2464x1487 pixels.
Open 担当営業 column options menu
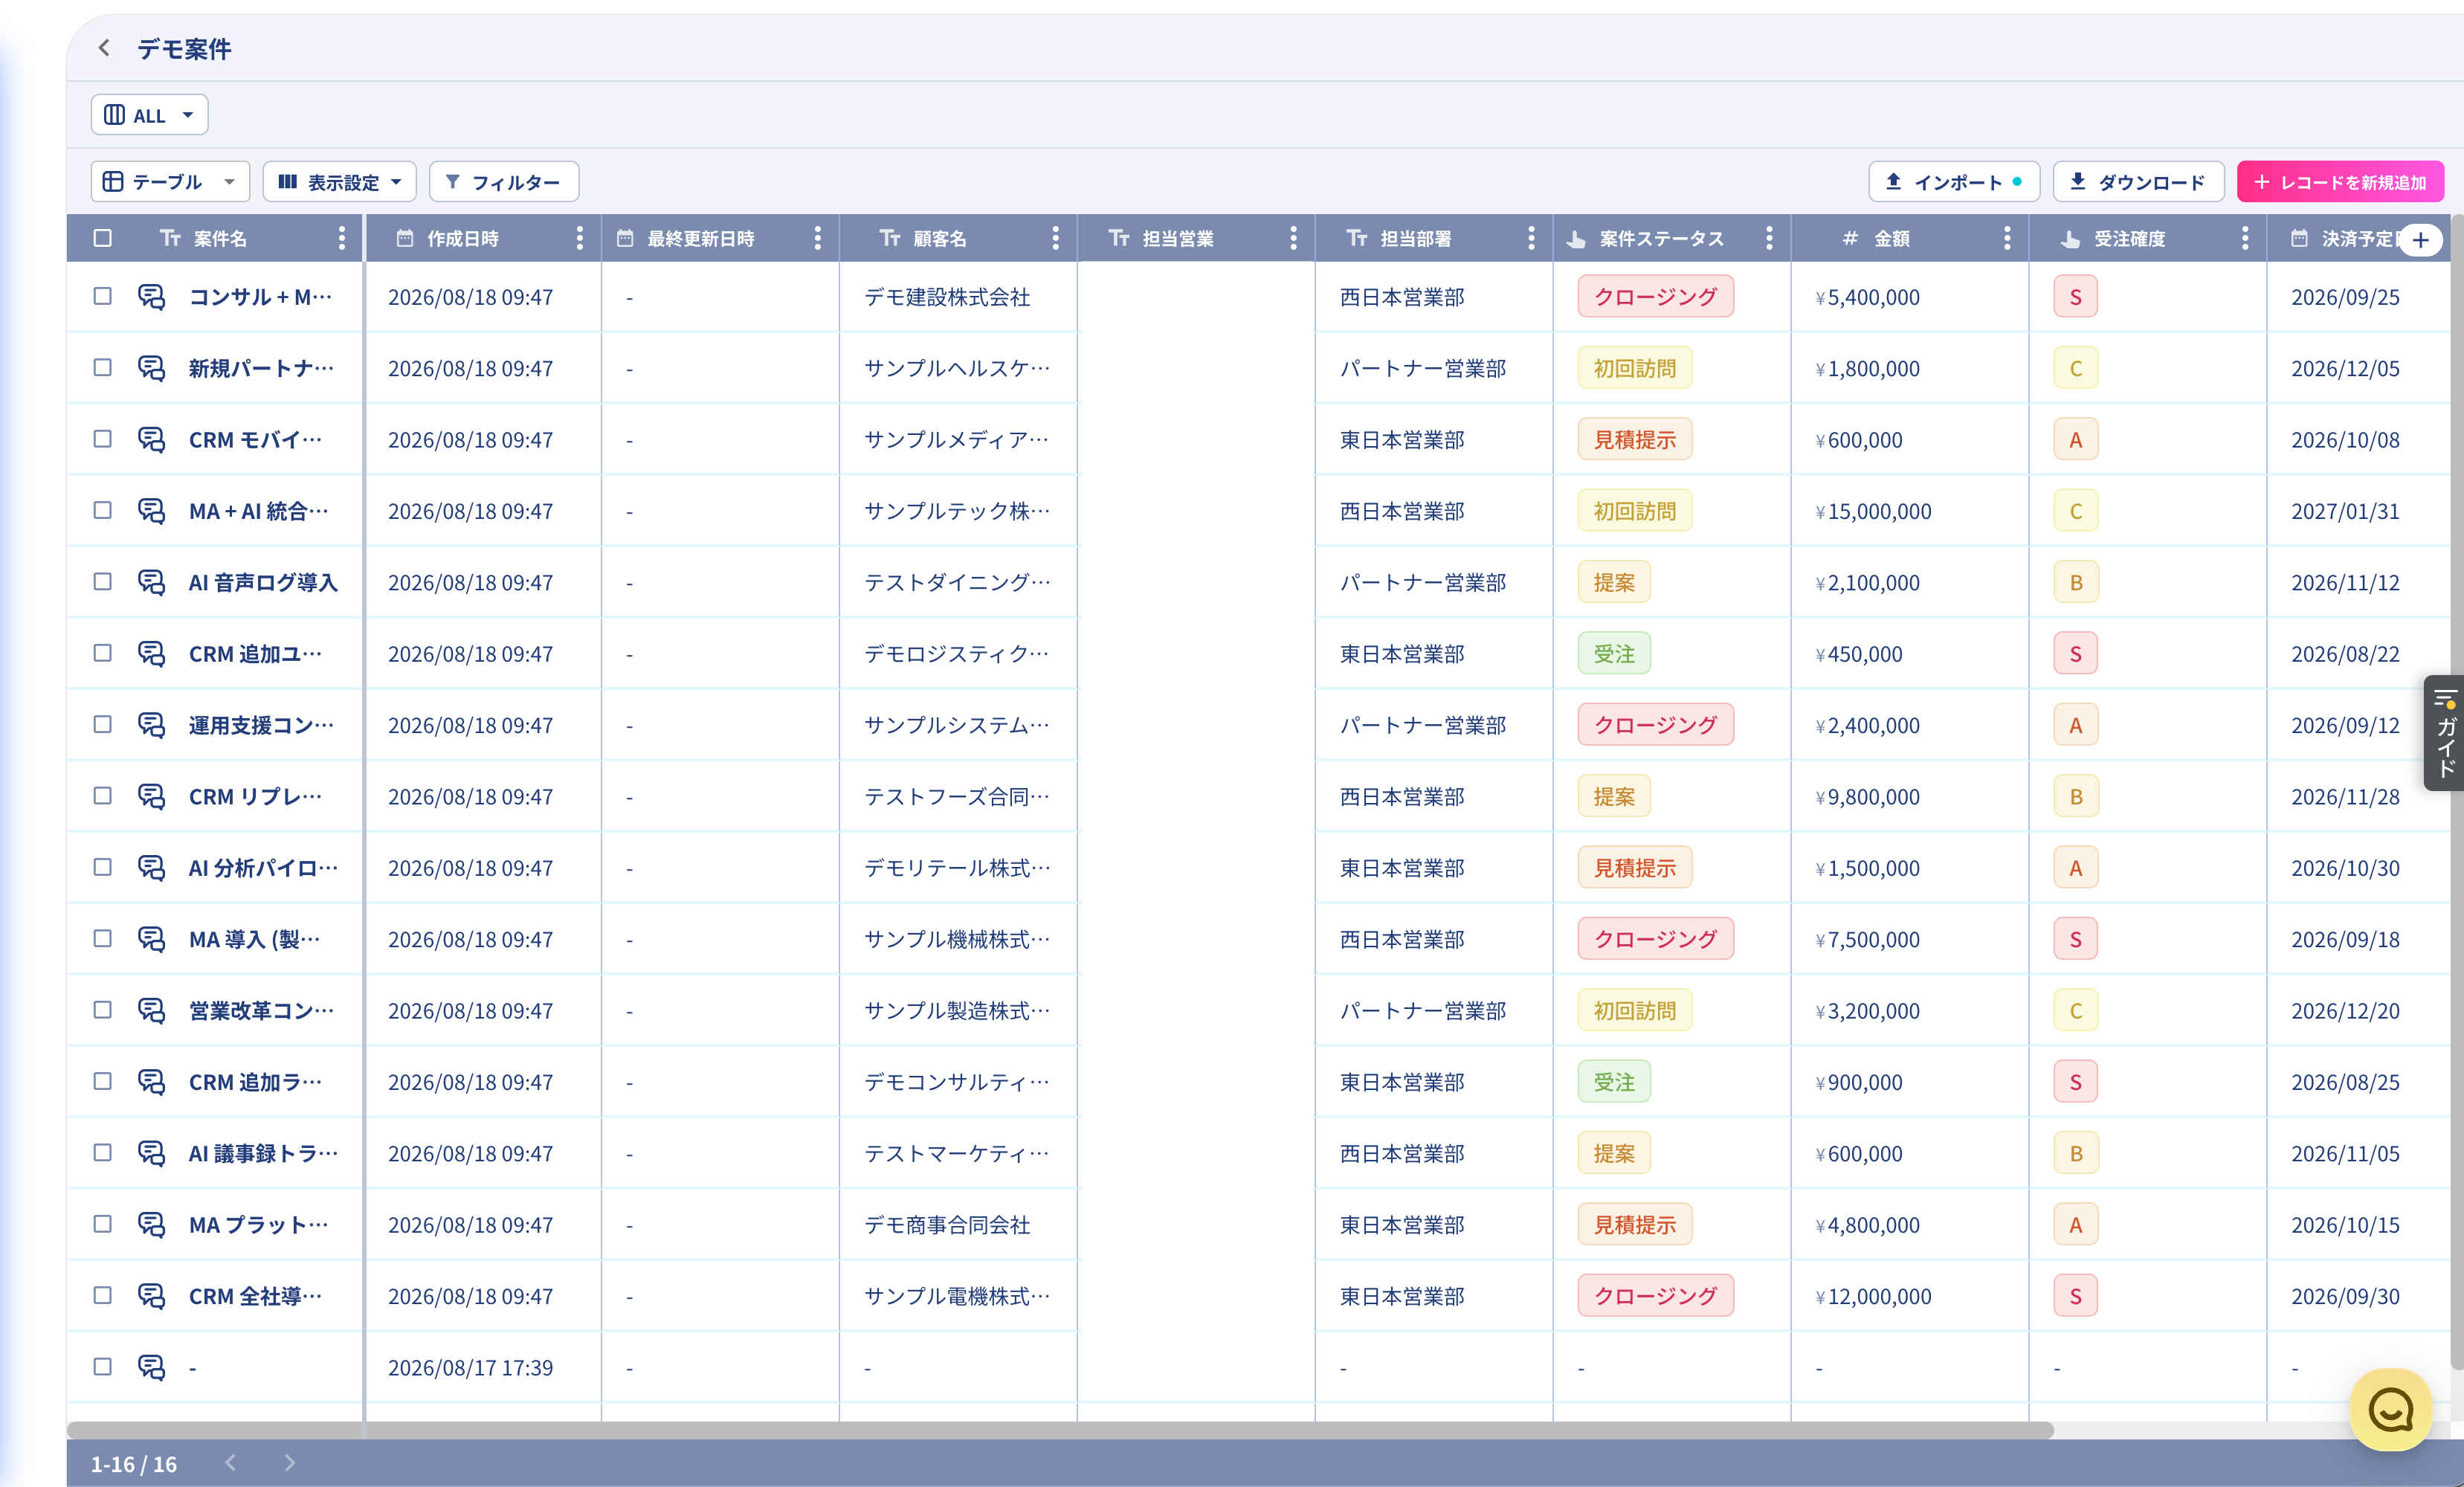tap(1294, 238)
